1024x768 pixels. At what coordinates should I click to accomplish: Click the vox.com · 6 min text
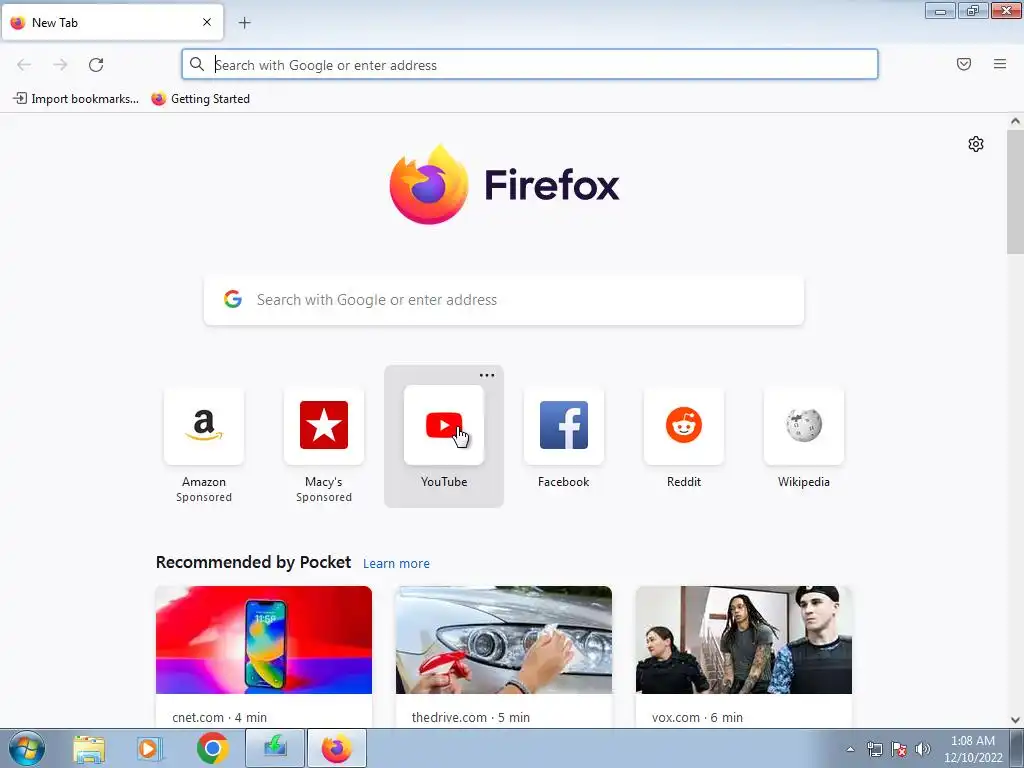pos(697,717)
